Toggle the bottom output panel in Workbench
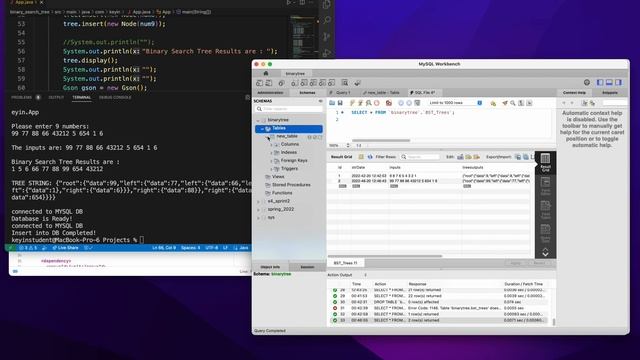640x360 pixels. pos(609,82)
